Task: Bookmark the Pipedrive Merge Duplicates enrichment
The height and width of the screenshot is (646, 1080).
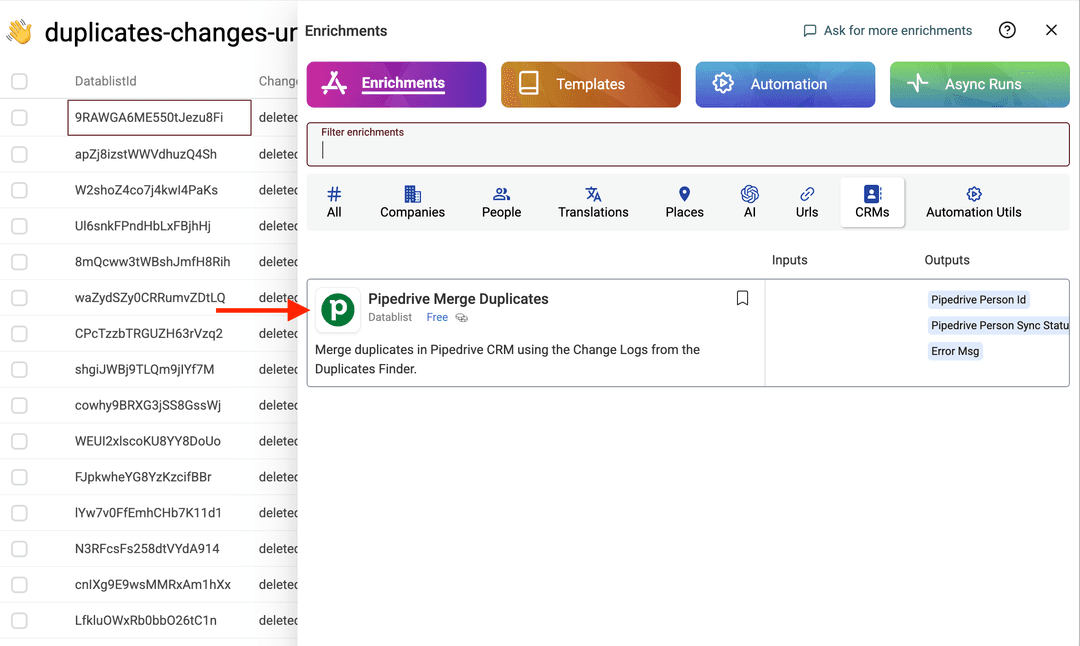Action: click(742, 298)
